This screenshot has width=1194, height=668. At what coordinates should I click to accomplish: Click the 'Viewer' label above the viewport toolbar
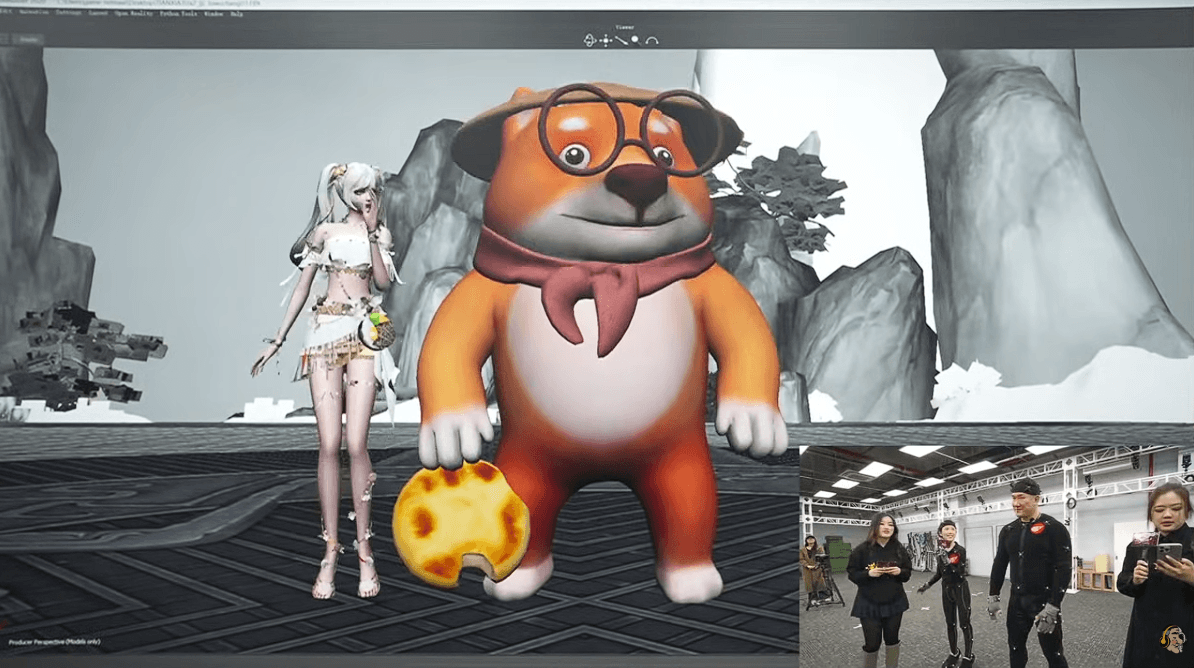pyautogui.click(x=624, y=27)
